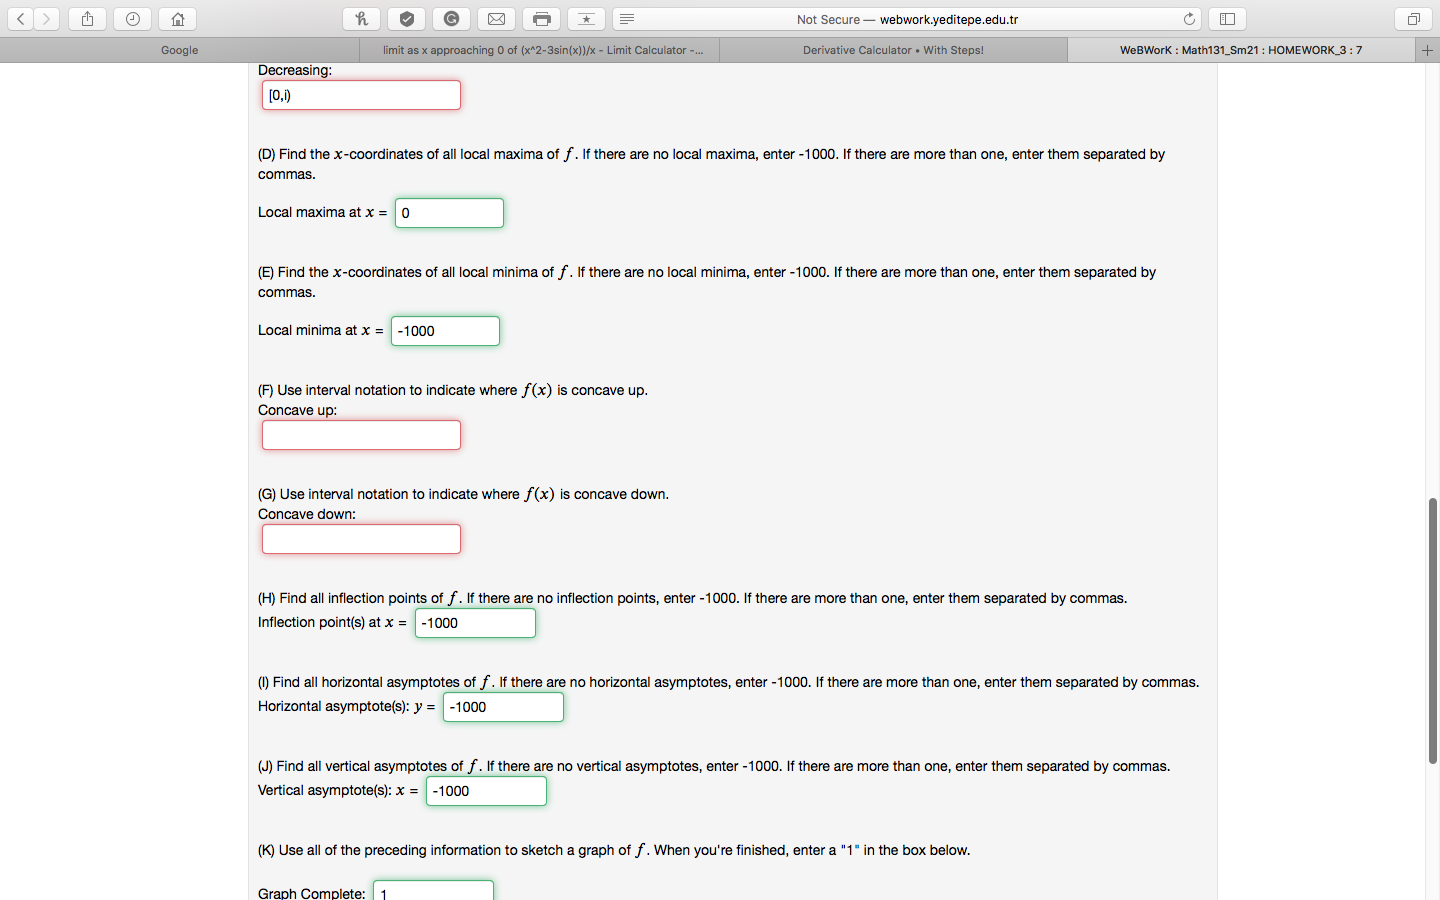Click the shield-shaped extension icon
The width and height of the screenshot is (1440, 900).
(x=406, y=18)
